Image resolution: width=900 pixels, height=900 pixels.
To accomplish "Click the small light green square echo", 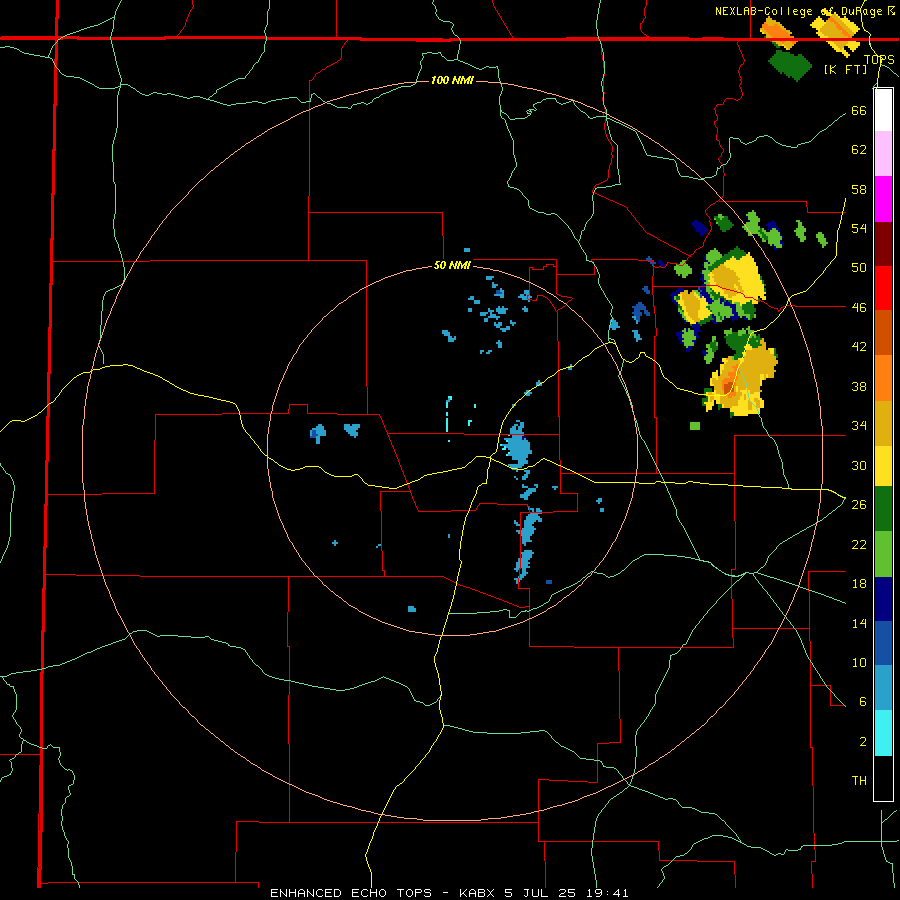I will point(695,426).
